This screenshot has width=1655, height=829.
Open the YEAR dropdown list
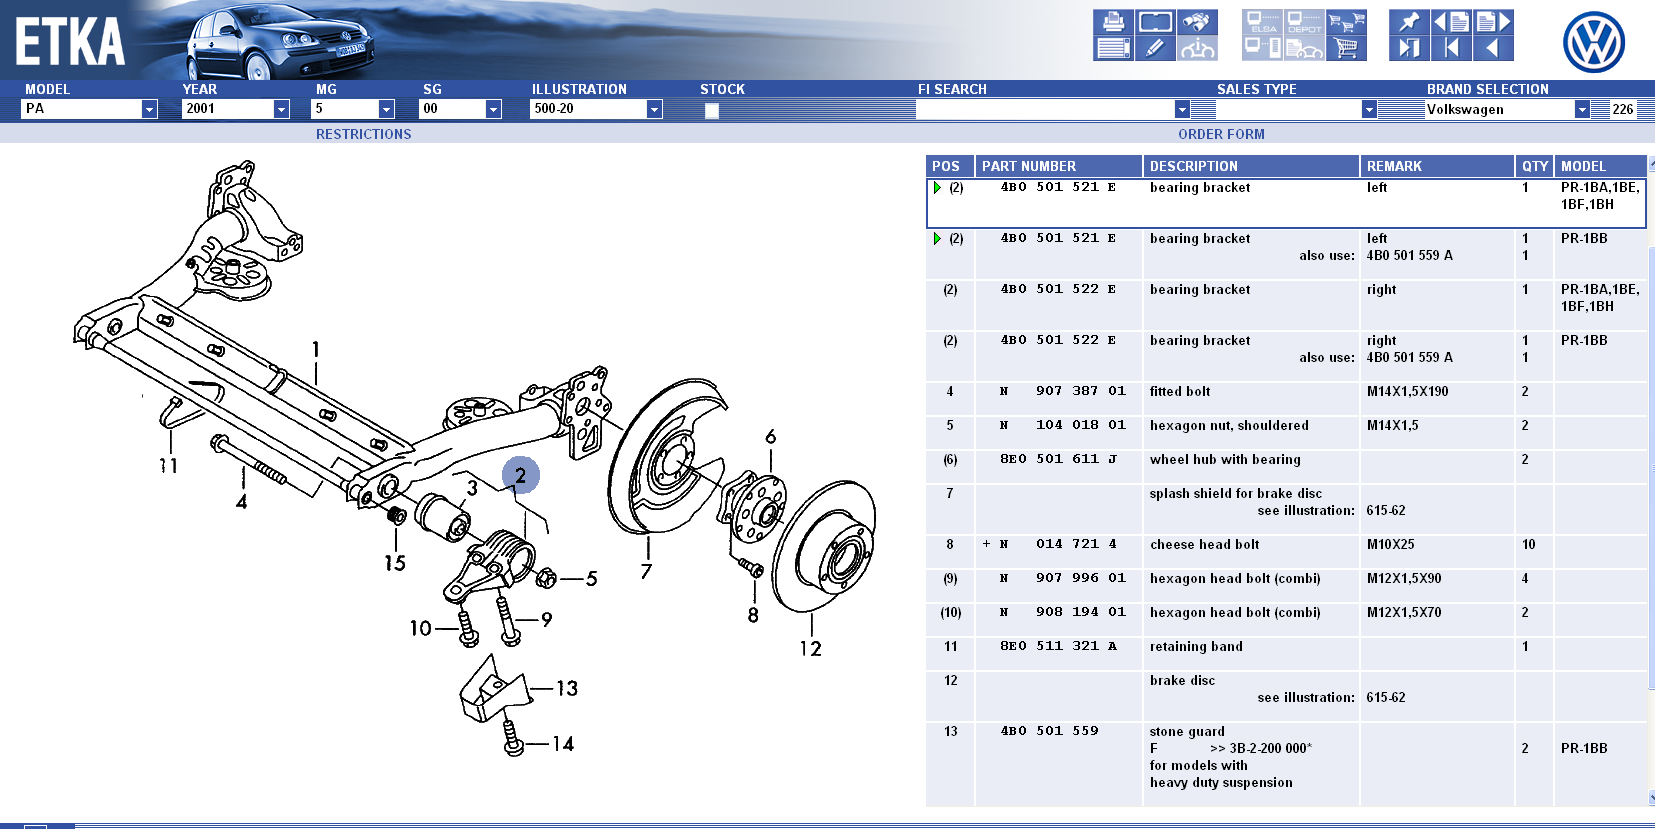coord(281,109)
